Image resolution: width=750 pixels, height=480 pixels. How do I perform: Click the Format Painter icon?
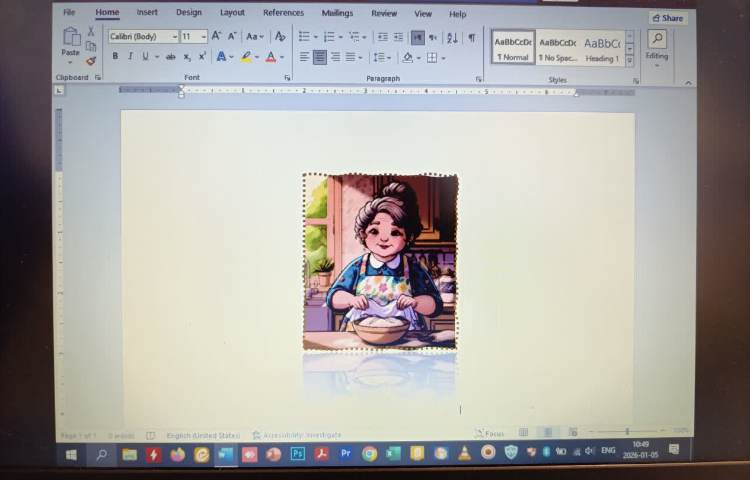91,61
